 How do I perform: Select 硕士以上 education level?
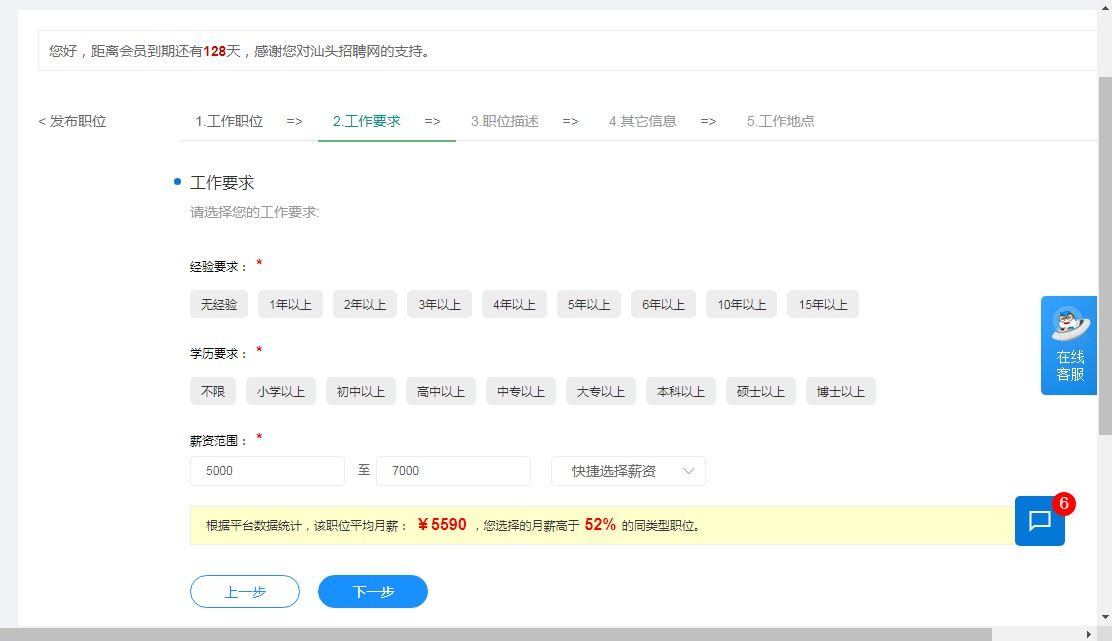coord(759,391)
